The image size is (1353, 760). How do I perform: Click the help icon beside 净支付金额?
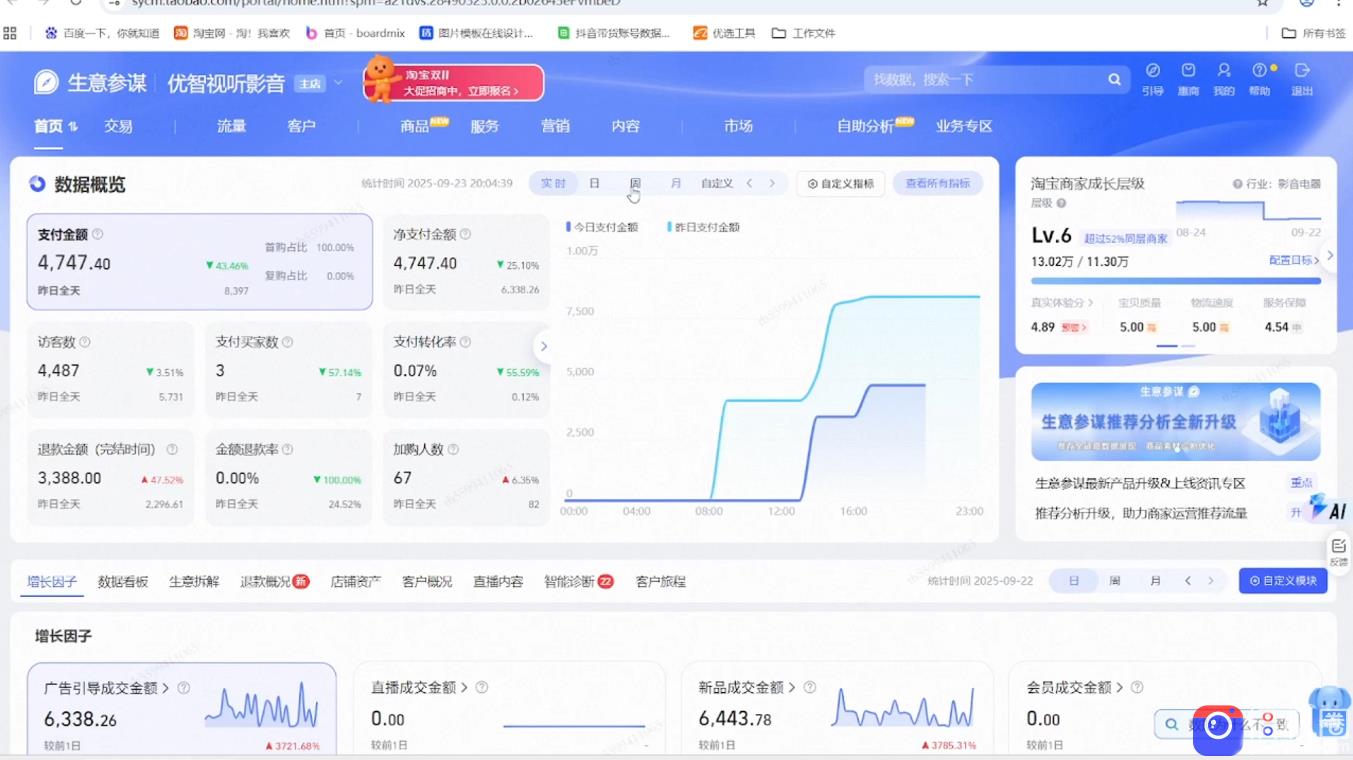pos(465,234)
